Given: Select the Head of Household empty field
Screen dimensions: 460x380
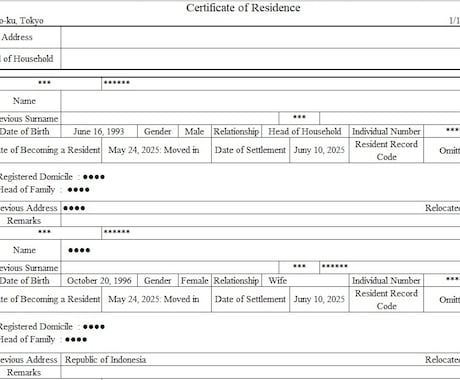Looking at the screenshot, I should (260, 59).
